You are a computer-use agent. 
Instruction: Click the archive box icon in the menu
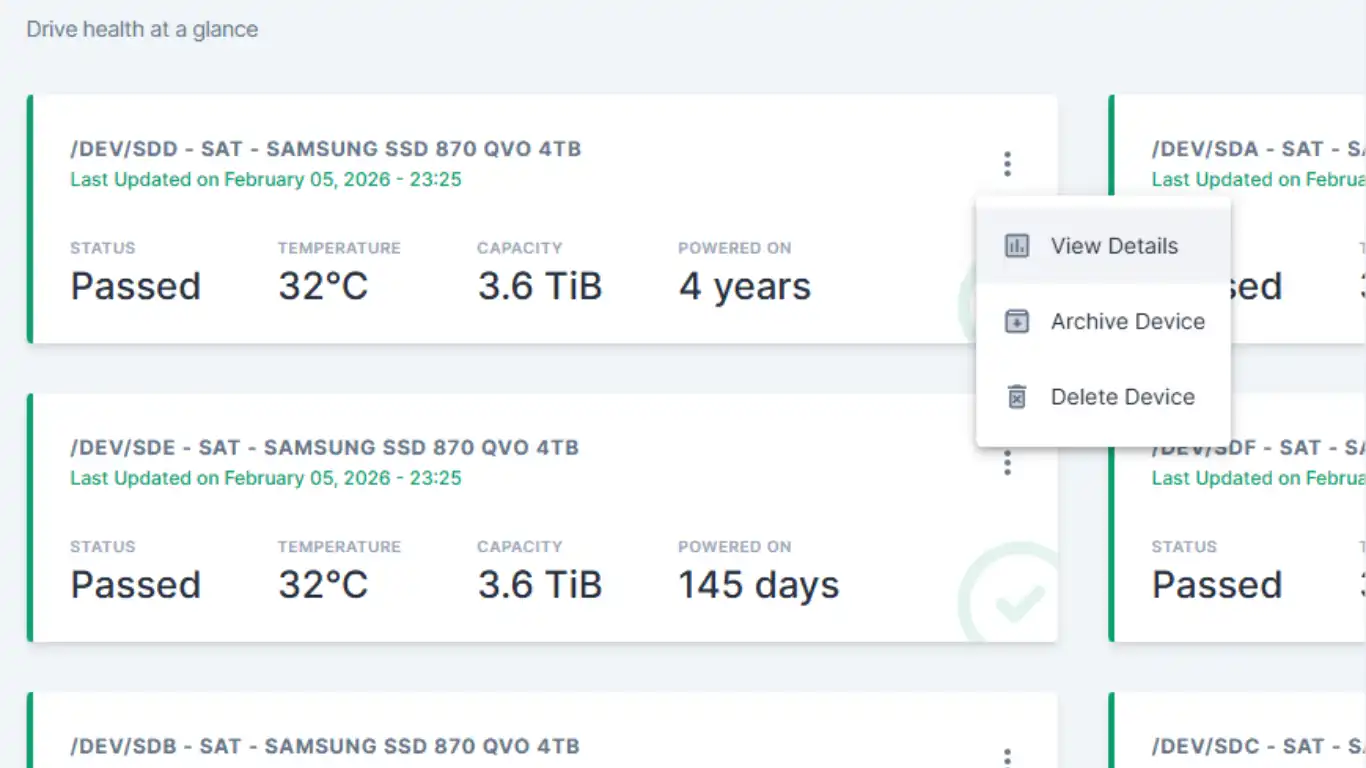pyautogui.click(x=1016, y=322)
